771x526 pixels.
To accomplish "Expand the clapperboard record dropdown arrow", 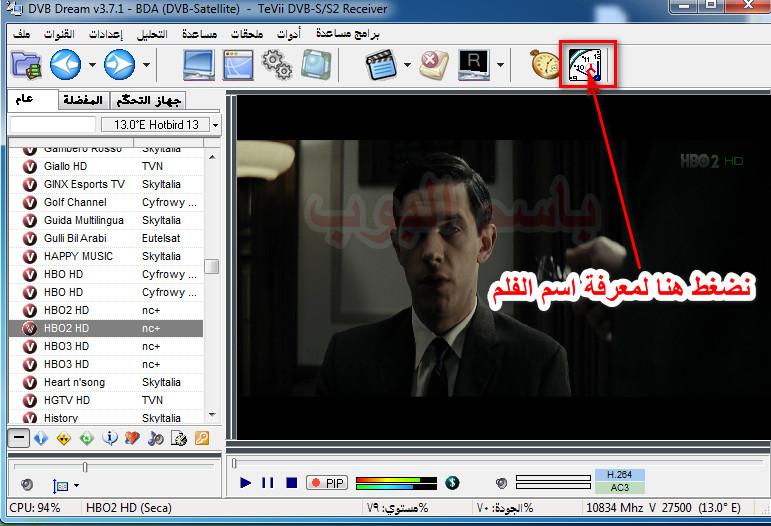I will coord(407,64).
